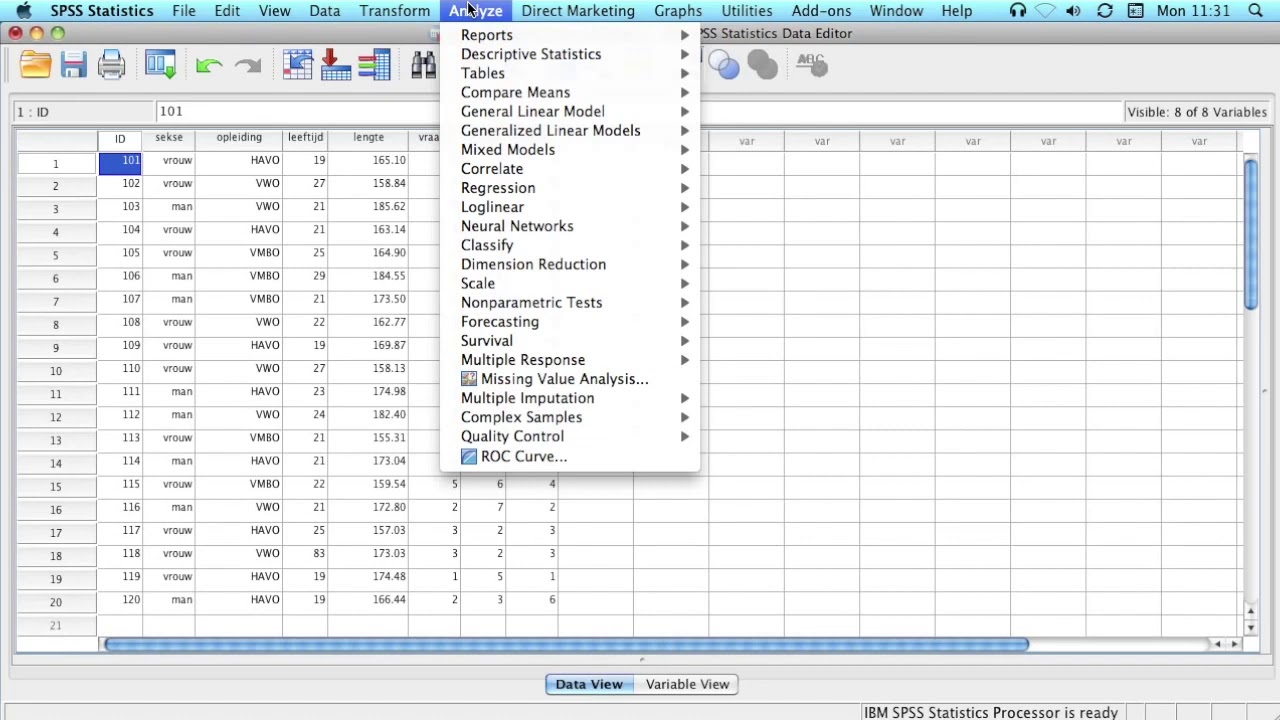Select Neural Networks menu entry

pos(570,226)
